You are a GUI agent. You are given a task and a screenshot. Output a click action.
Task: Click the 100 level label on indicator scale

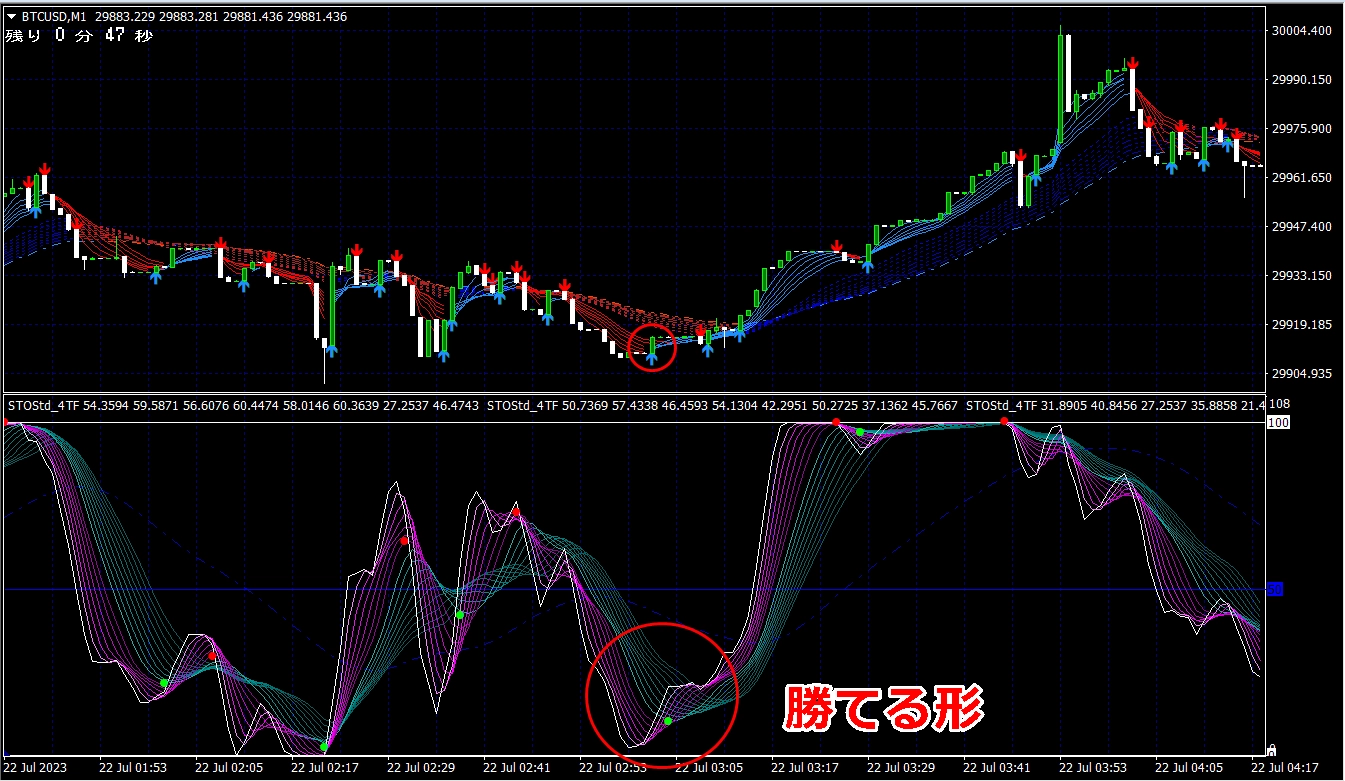click(1276, 423)
